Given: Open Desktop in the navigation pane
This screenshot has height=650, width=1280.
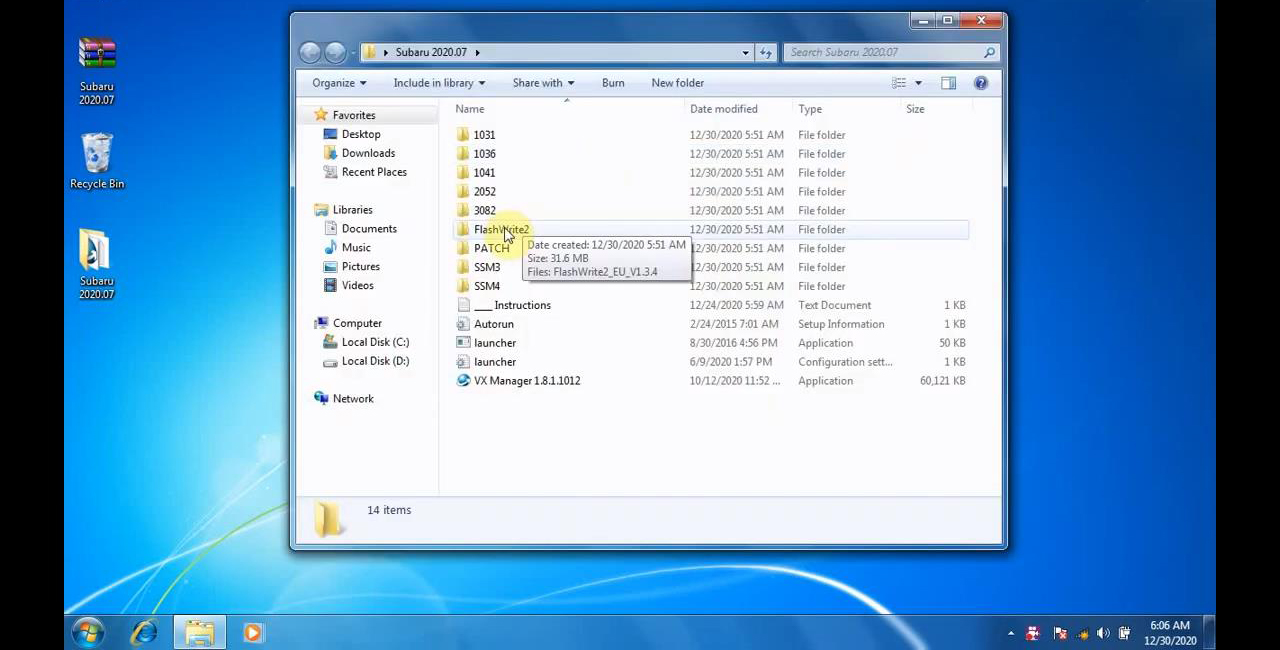Looking at the screenshot, I should 360,134.
